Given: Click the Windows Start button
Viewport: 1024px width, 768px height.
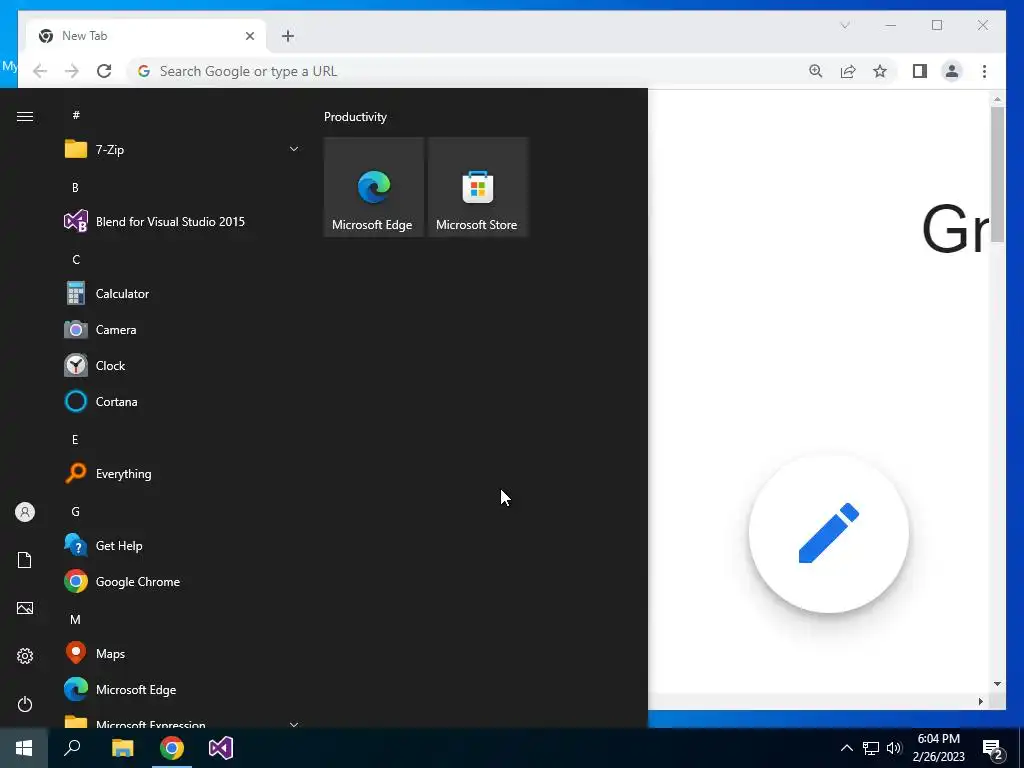Looking at the screenshot, I should tap(24, 748).
